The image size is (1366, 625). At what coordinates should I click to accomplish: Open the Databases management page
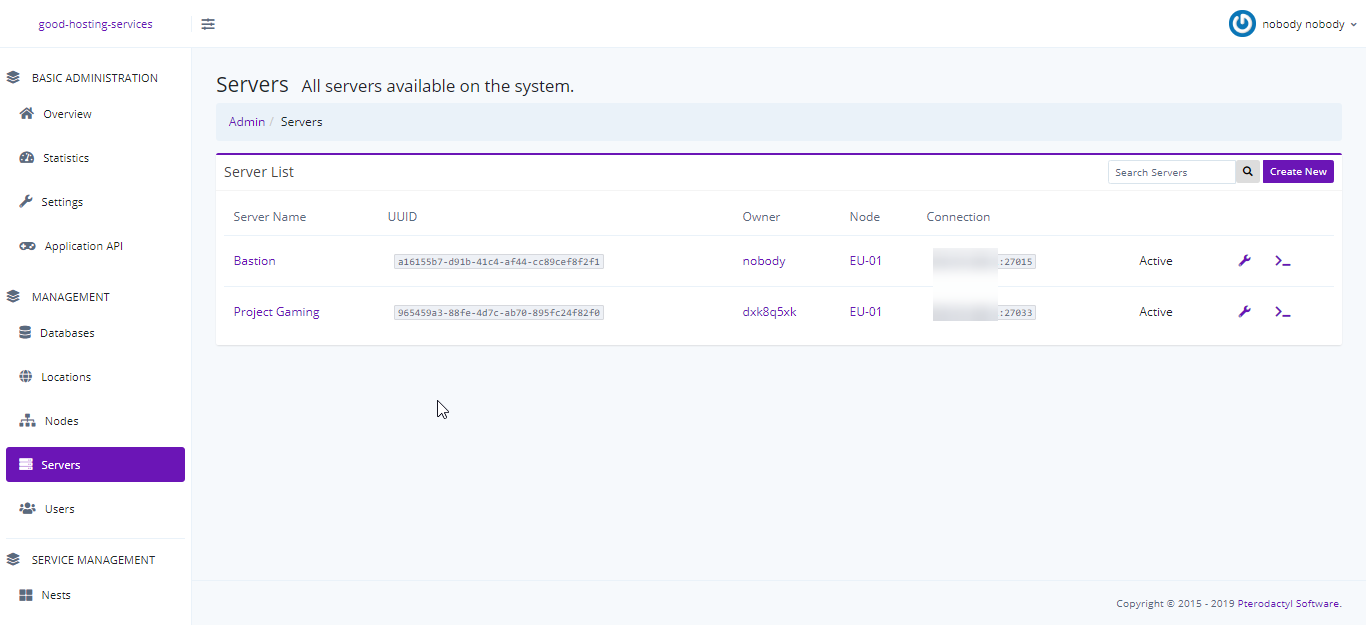tap(67, 333)
